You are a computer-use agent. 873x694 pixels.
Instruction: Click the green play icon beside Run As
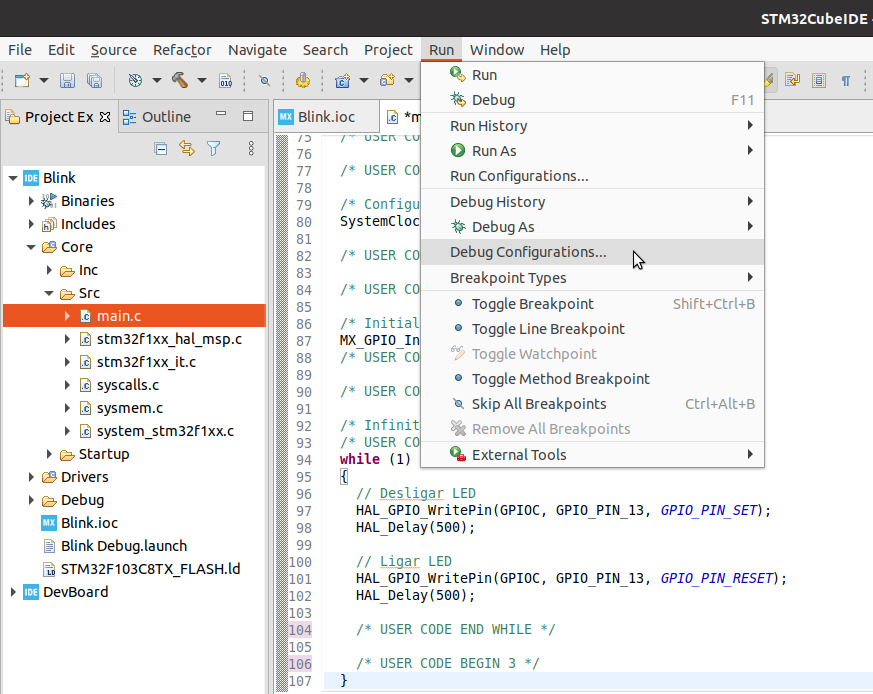[x=458, y=150]
